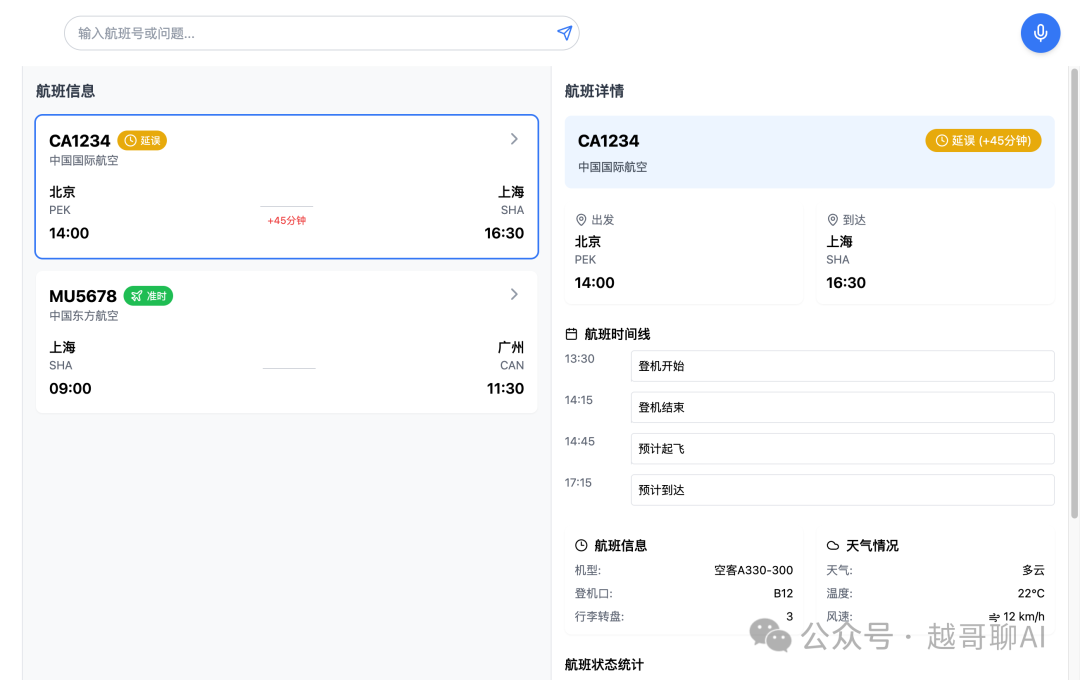Click the red +45分钟 delay label

click(x=287, y=220)
